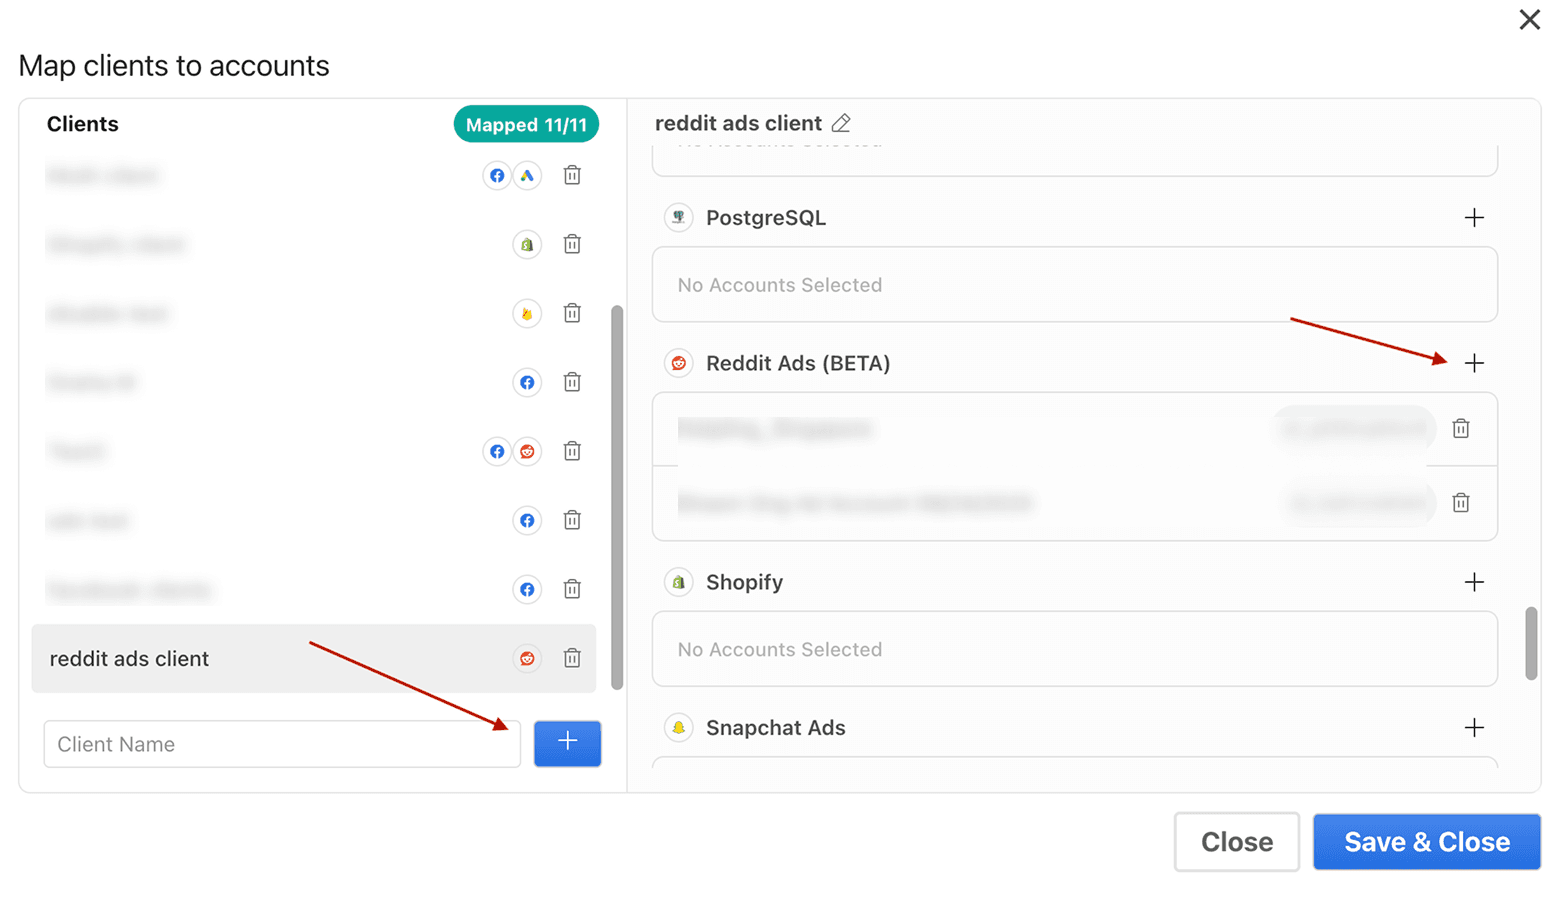
Task: Click the clients list scrollbar
Action: [x=617, y=497]
